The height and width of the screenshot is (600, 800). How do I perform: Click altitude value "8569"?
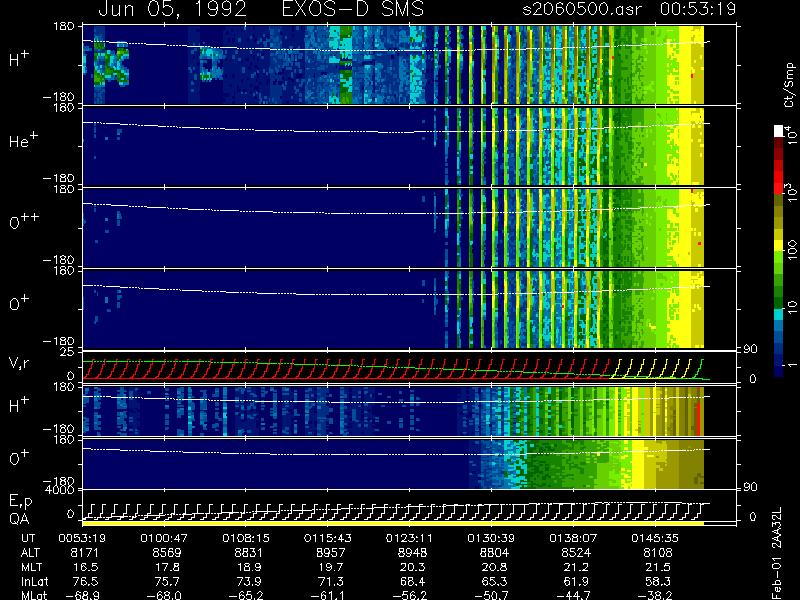pyautogui.click(x=166, y=553)
